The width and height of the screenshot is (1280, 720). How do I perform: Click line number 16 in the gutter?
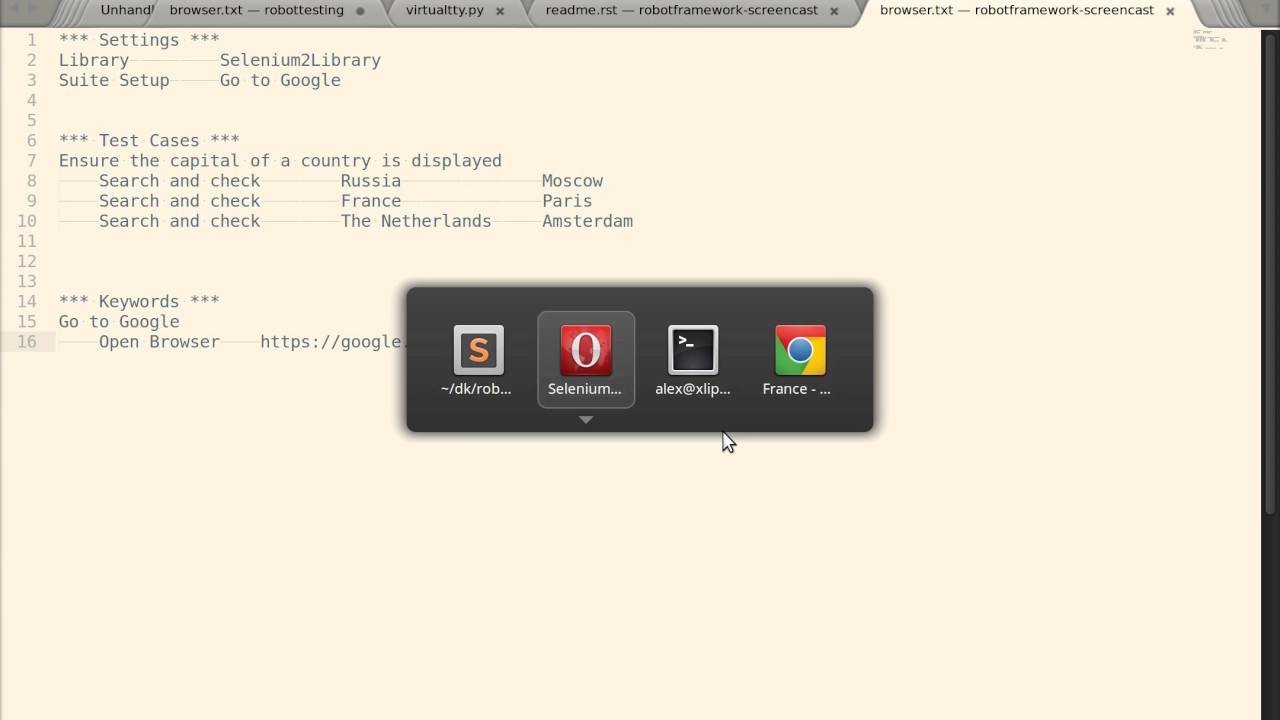click(27, 341)
